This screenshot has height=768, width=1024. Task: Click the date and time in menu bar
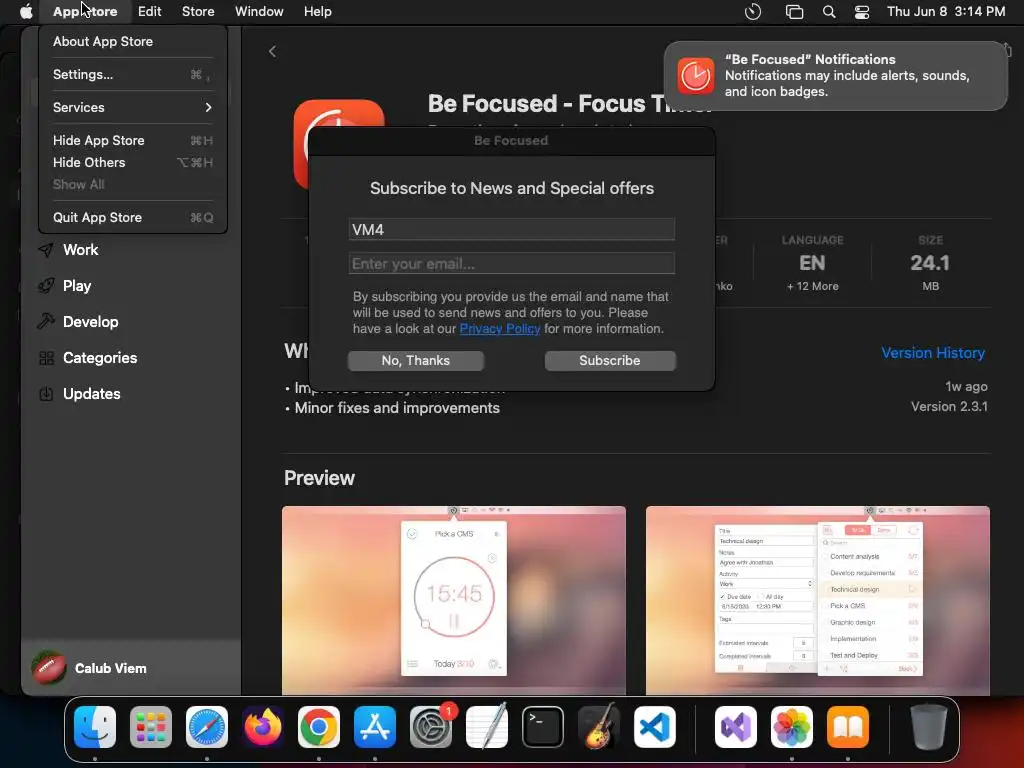pos(946,11)
